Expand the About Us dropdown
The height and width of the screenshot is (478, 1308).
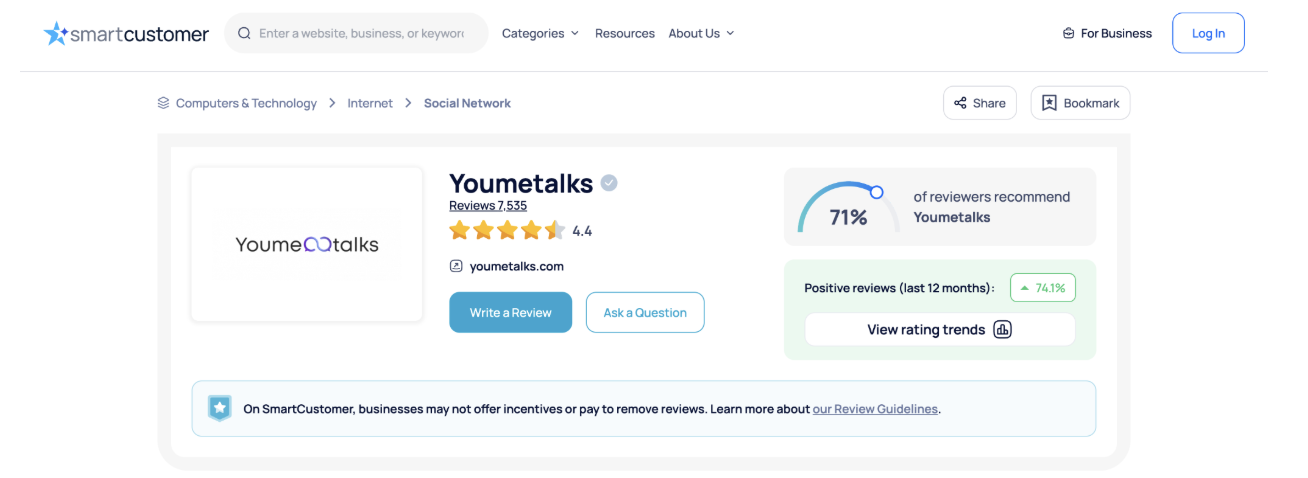701,33
